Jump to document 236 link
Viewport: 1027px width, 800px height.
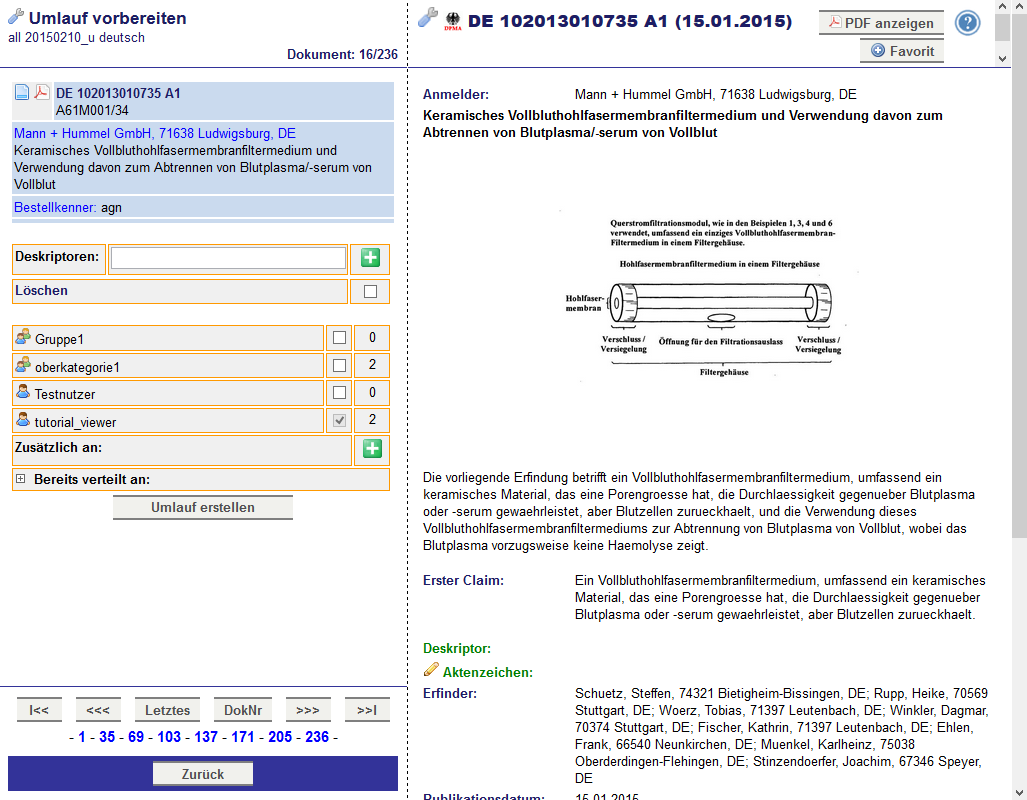[x=317, y=737]
